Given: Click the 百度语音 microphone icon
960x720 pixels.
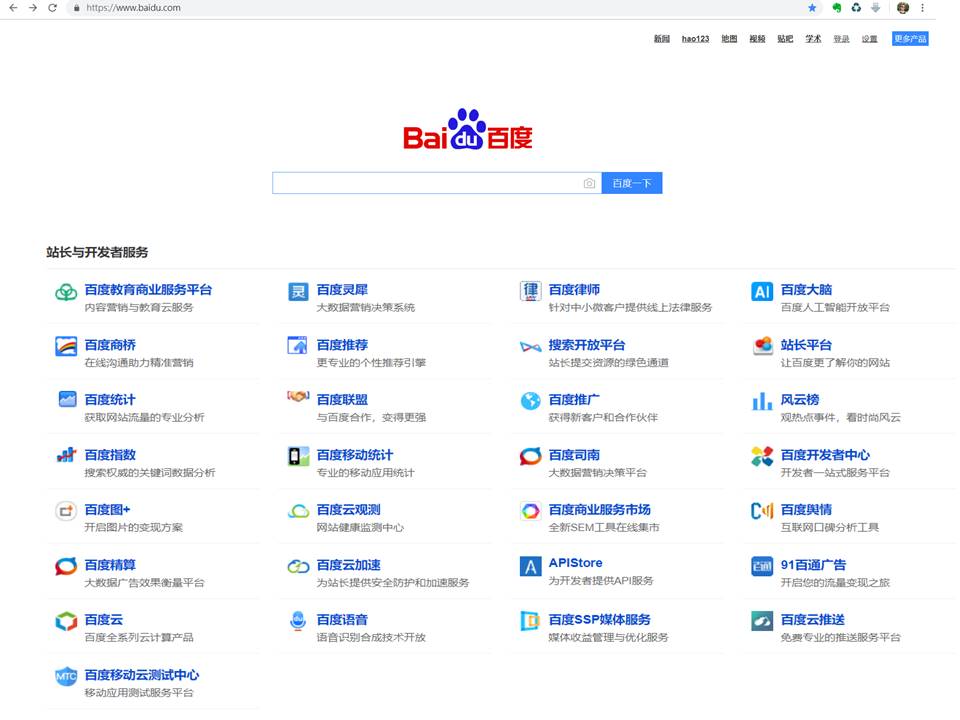Looking at the screenshot, I should (x=298, y=621).
